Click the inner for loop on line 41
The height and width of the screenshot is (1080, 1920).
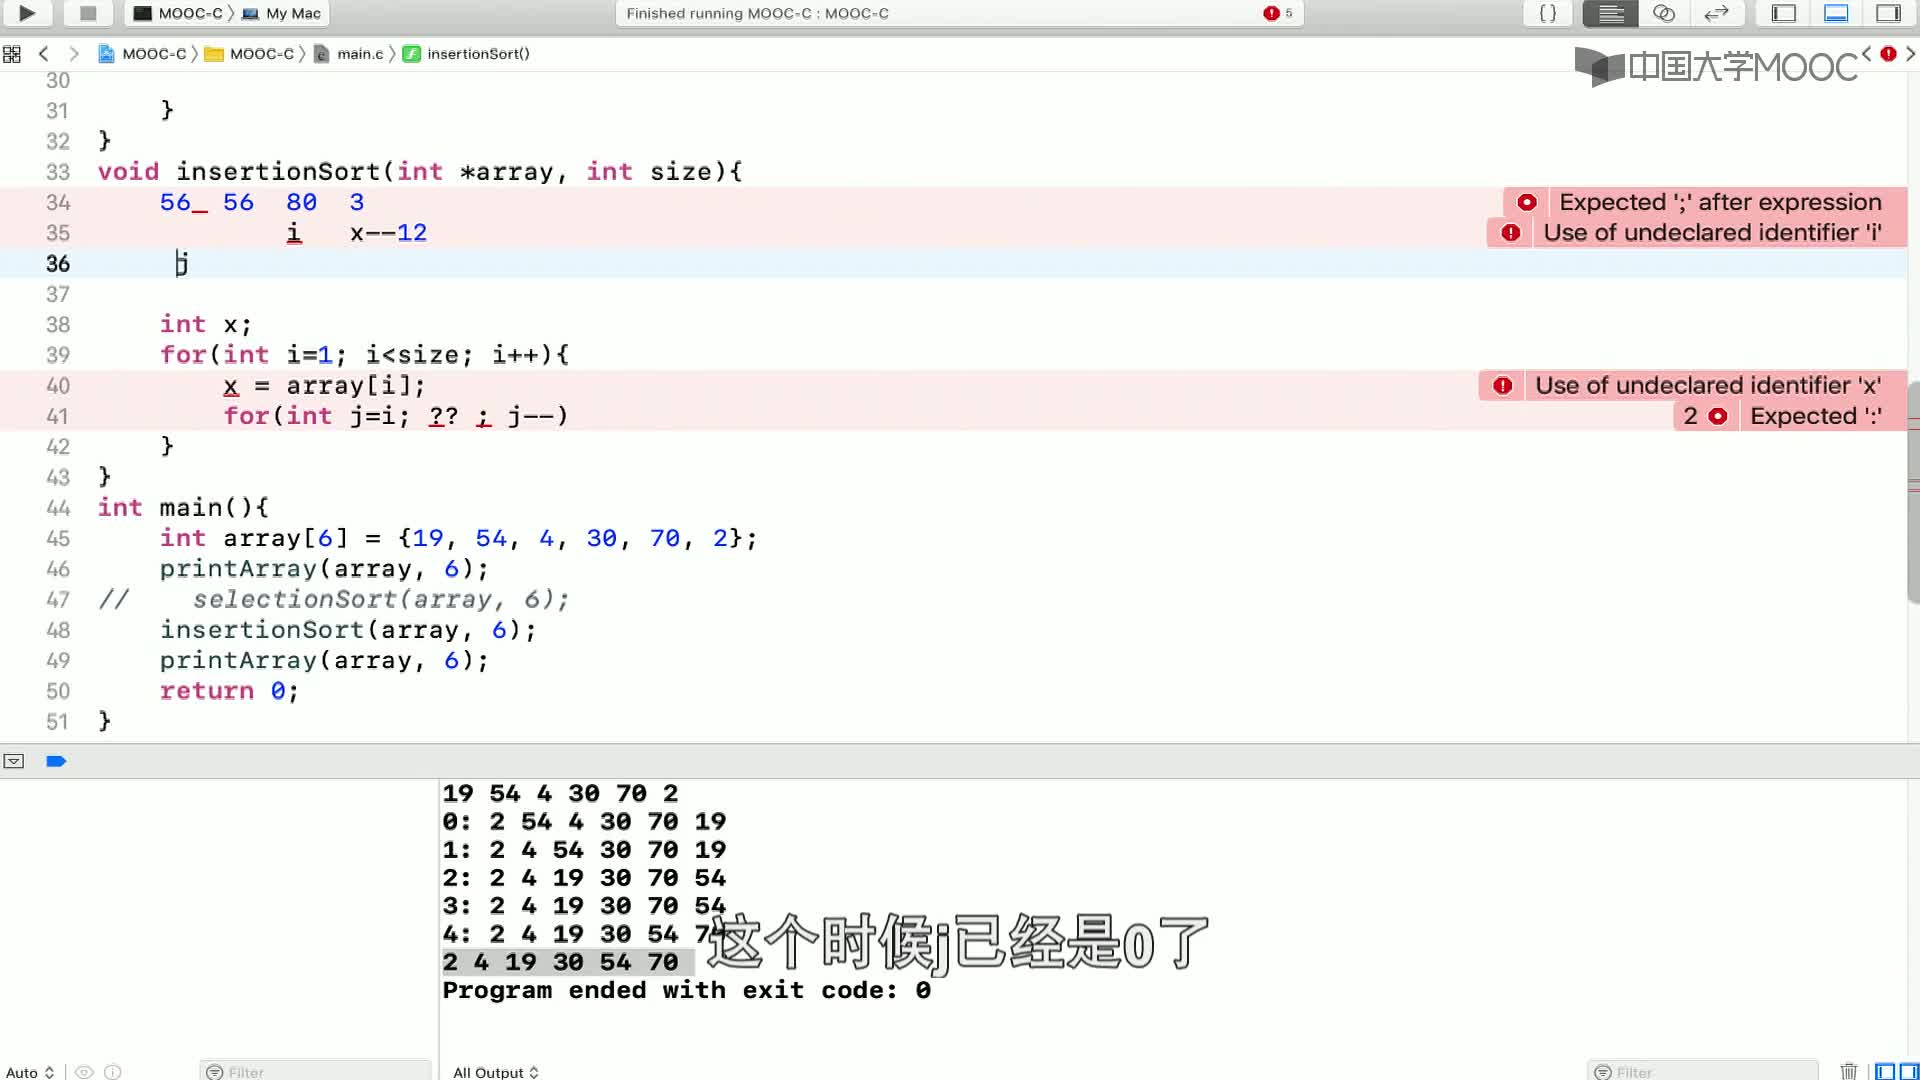click(x=396, y=416)
